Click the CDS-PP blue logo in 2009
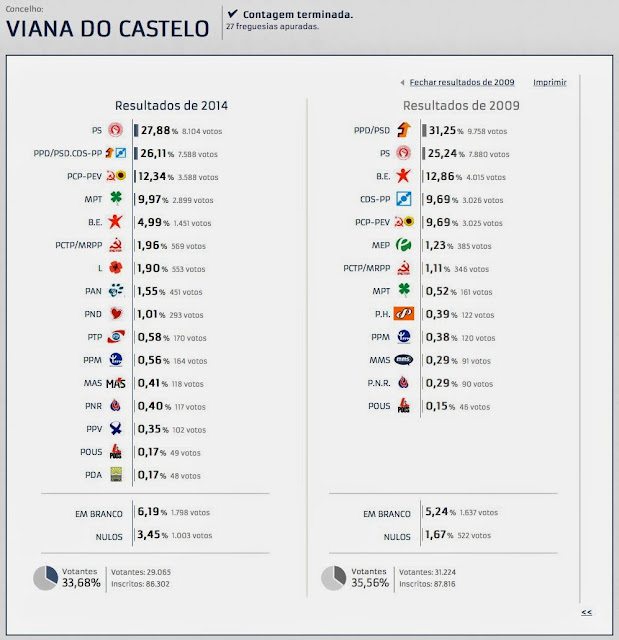The image size is (619, 640). [403, 199]
